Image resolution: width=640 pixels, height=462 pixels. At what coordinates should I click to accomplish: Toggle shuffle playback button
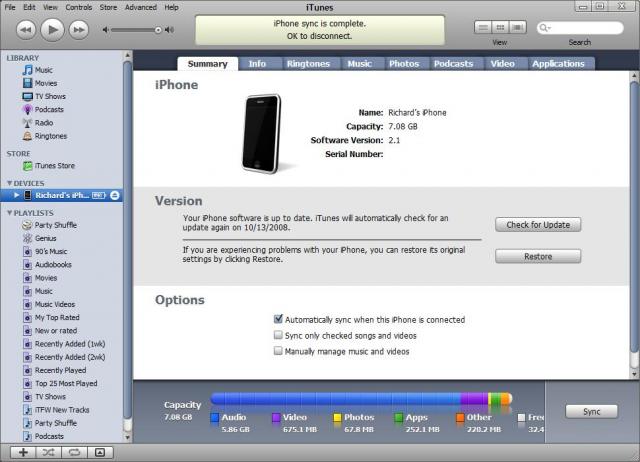point(49,452)
